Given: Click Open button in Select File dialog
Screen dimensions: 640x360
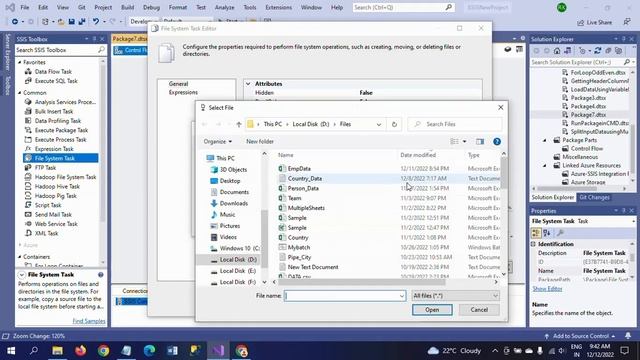Looking at the screenshot, I should pos(432,310).
